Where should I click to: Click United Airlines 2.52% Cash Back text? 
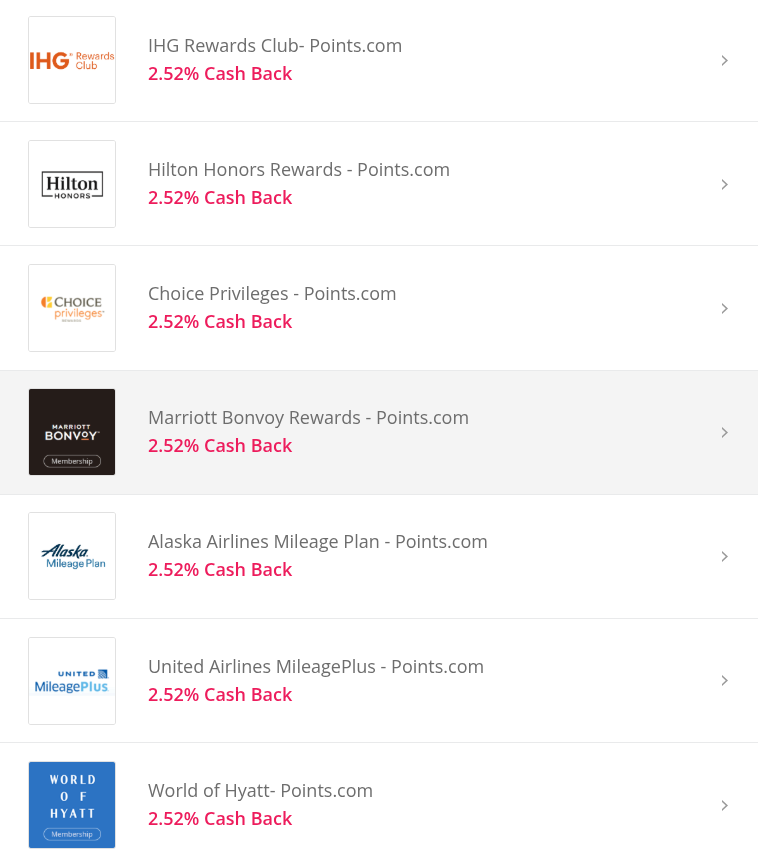click(220, 694)
